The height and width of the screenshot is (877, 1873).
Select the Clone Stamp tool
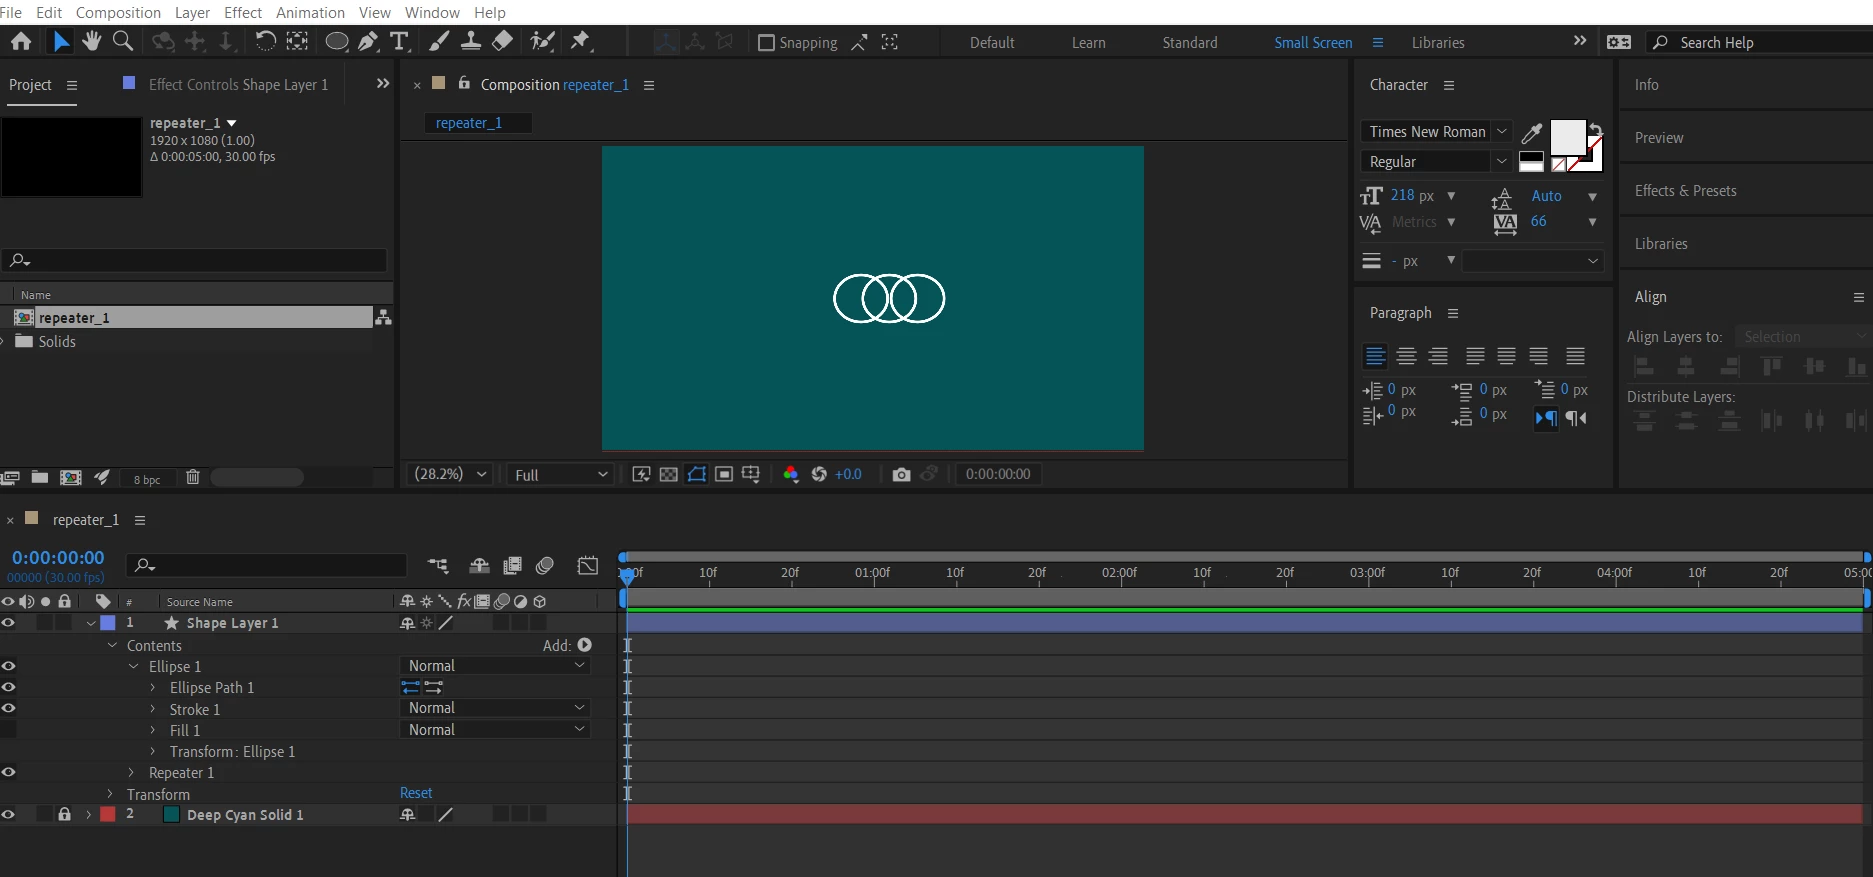(471, 41)
